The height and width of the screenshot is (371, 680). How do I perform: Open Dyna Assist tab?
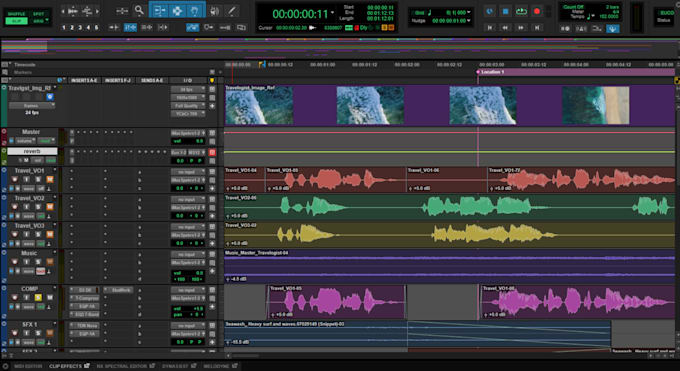[179, 366]
